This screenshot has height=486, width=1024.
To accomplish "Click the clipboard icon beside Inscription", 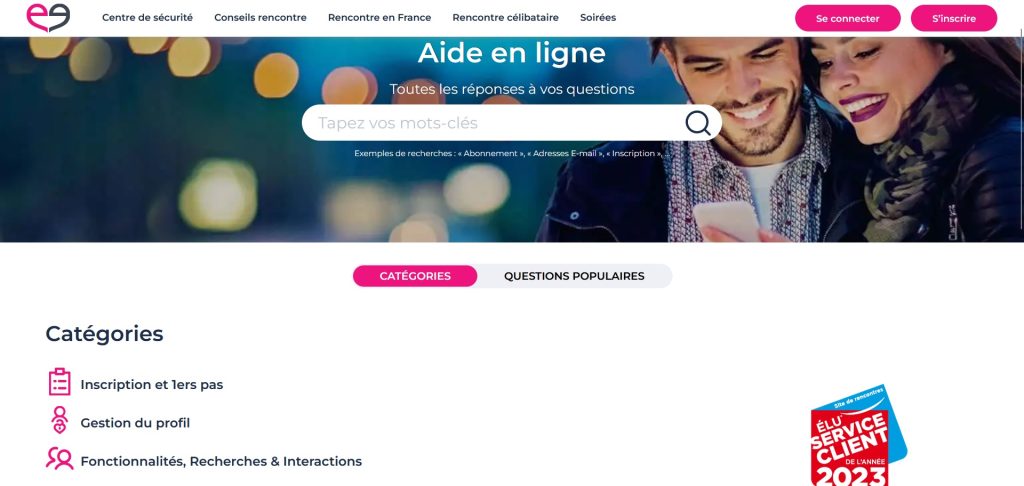I will click(59, 382).
